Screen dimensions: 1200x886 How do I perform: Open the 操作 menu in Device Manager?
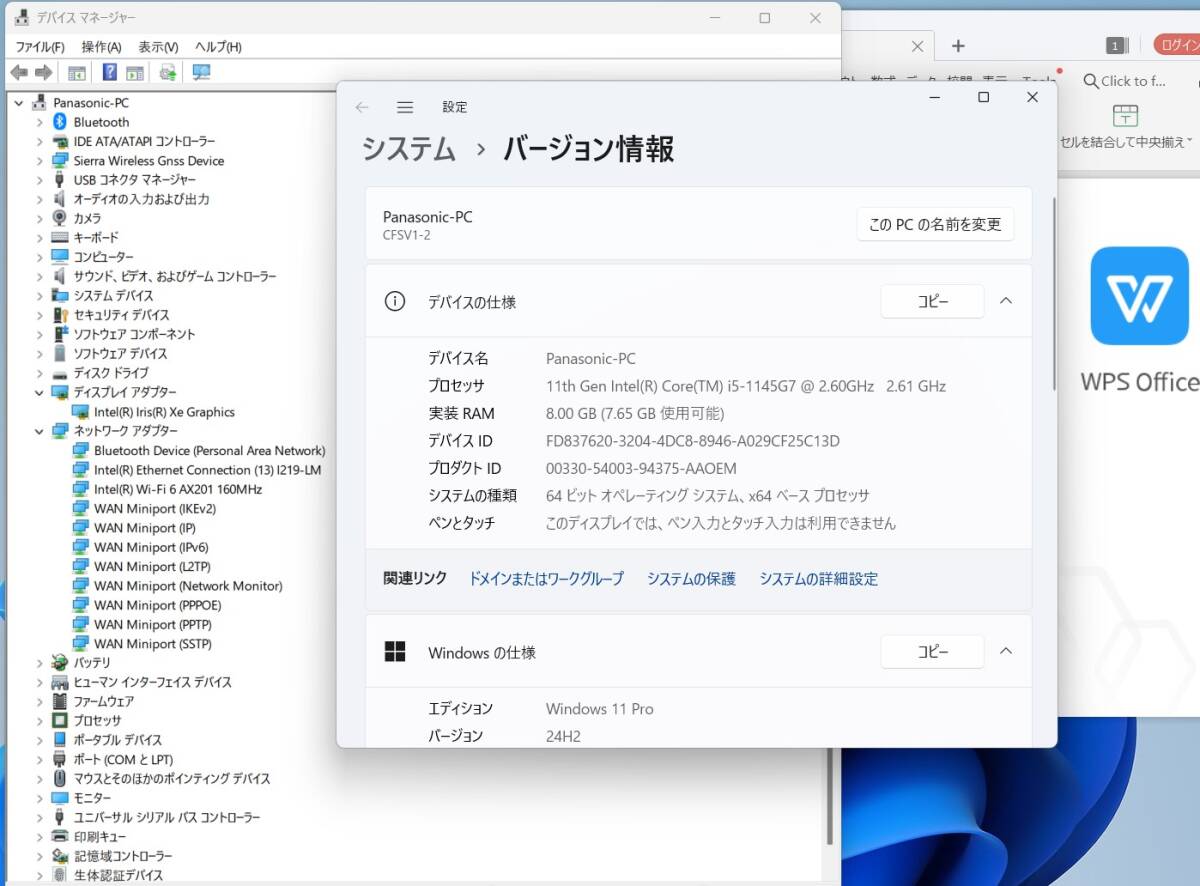pyautogui.click(x=101, y=46)
